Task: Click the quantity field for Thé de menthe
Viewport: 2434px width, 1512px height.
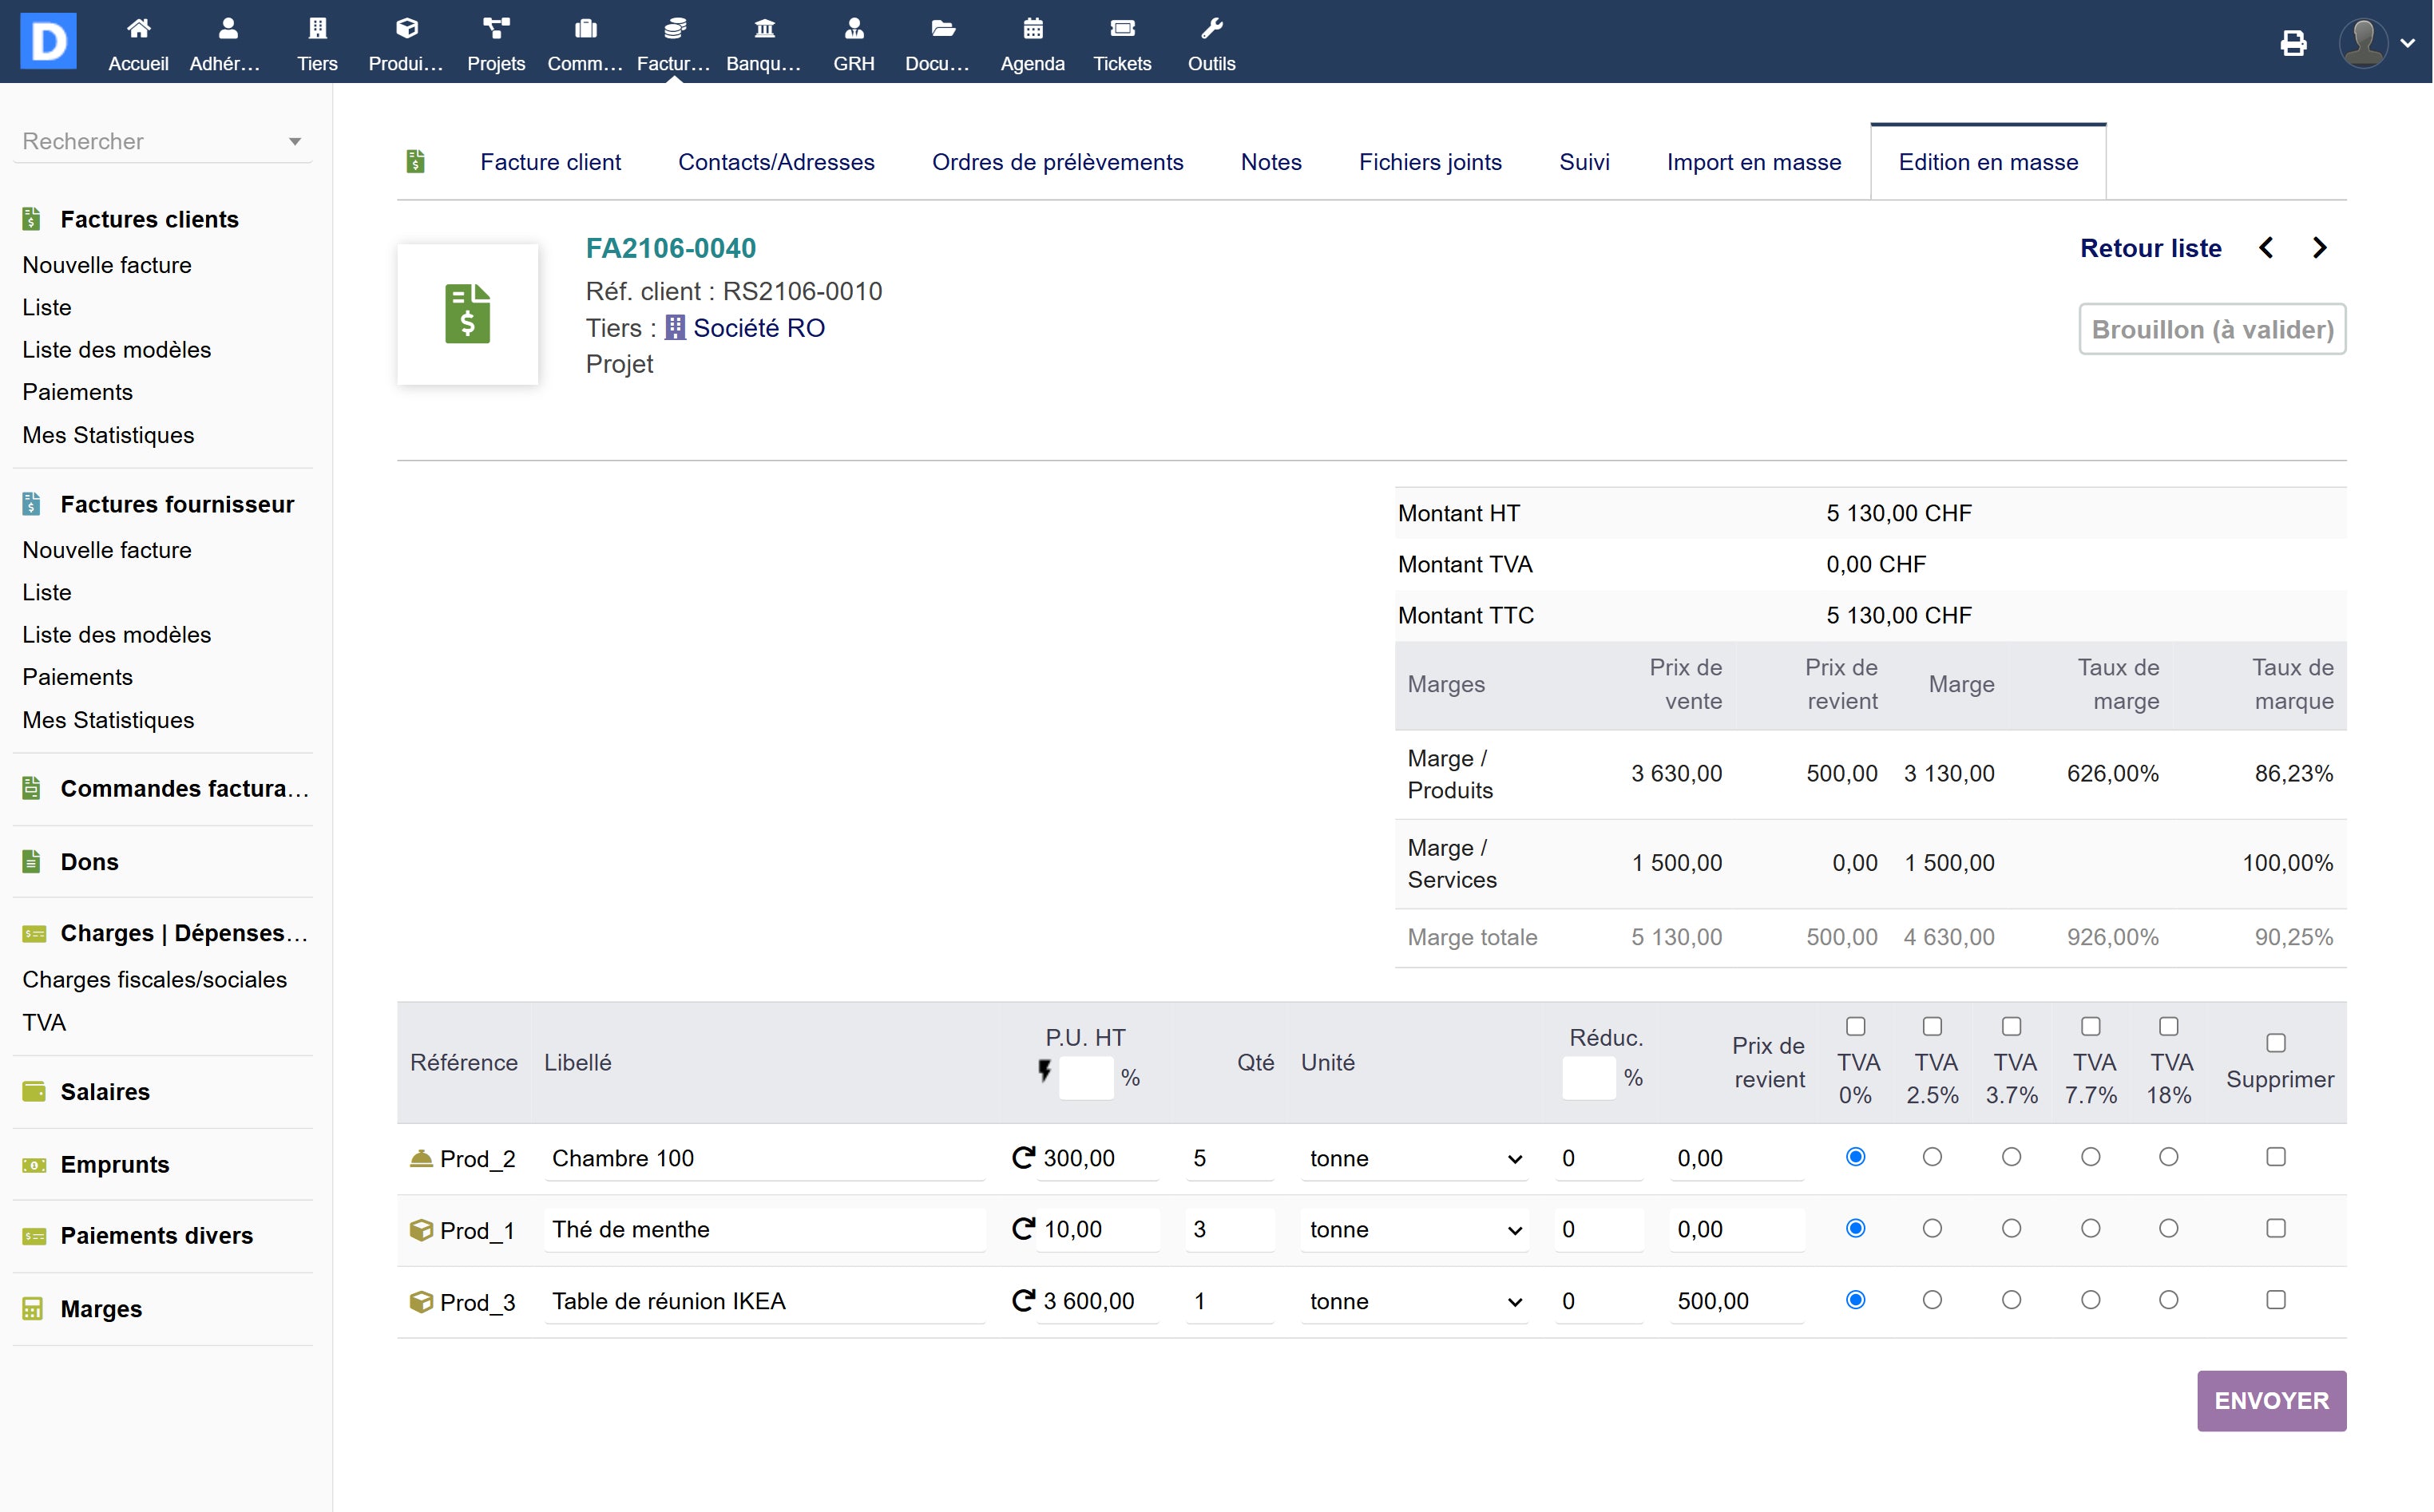Action: coord(1228,1229)
